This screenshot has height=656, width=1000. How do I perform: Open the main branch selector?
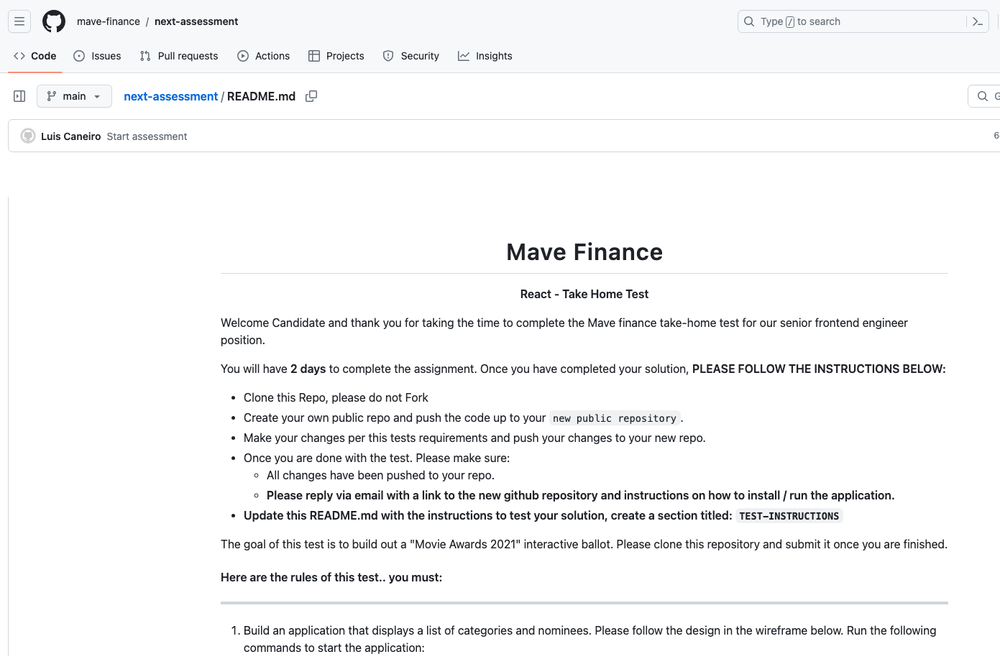click(x=73, y=96)
